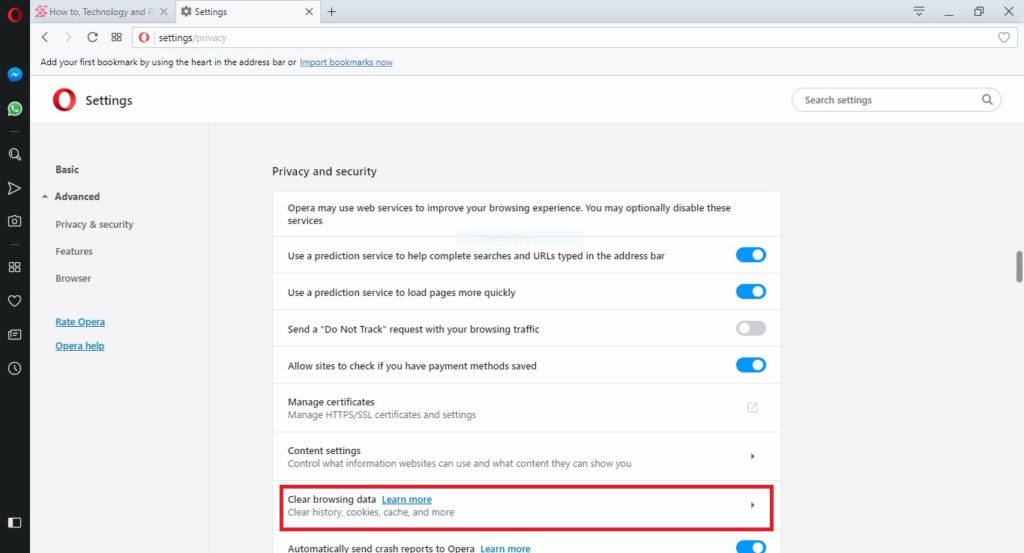Open Manage certificates row
1024x553 pixels.
[526, 407]
